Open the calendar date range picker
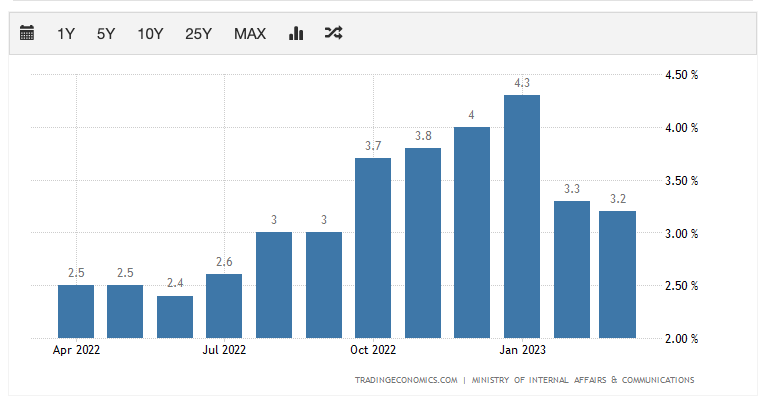 click(27, 33)
